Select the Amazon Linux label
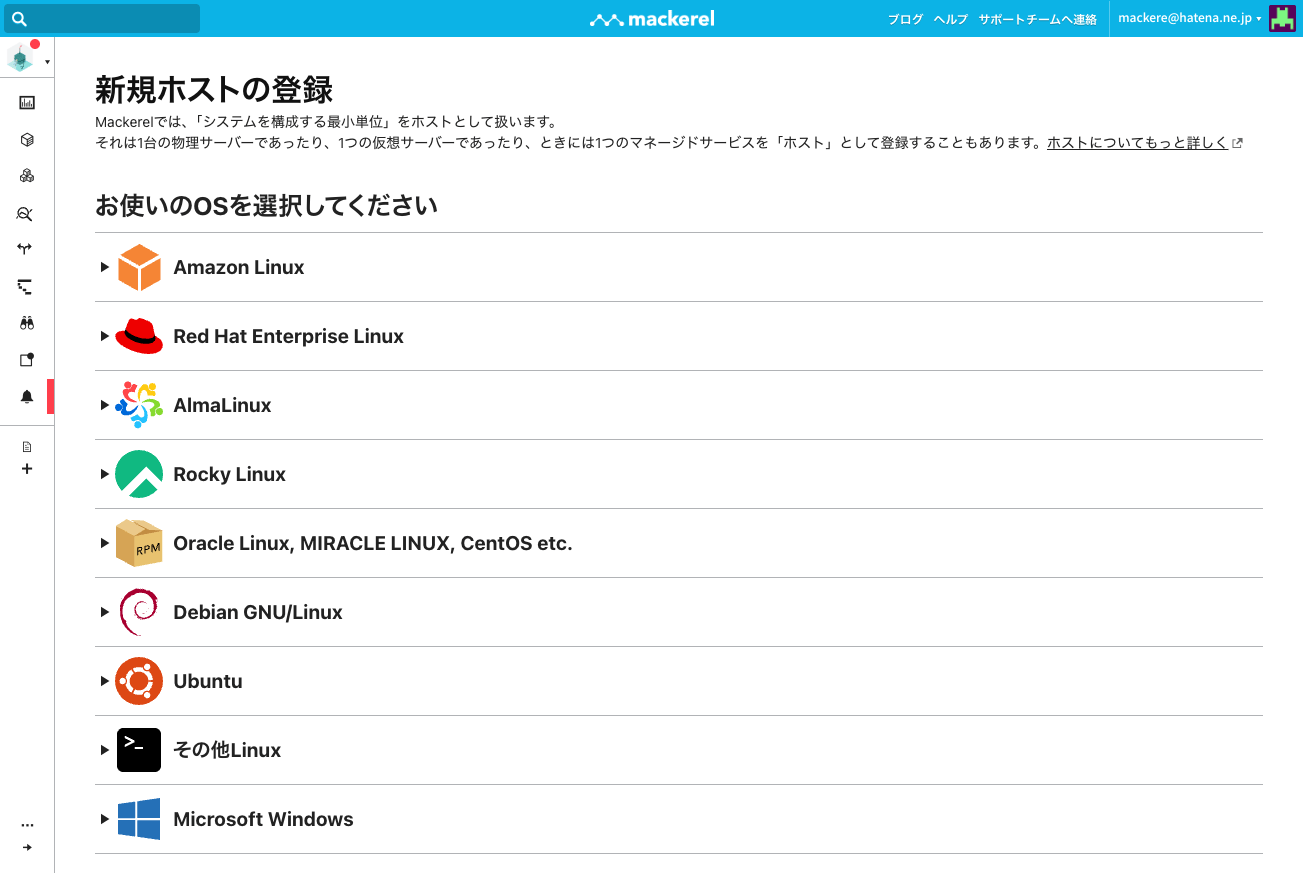Screen dimensions: 1303x873 [x=239, y=267]
